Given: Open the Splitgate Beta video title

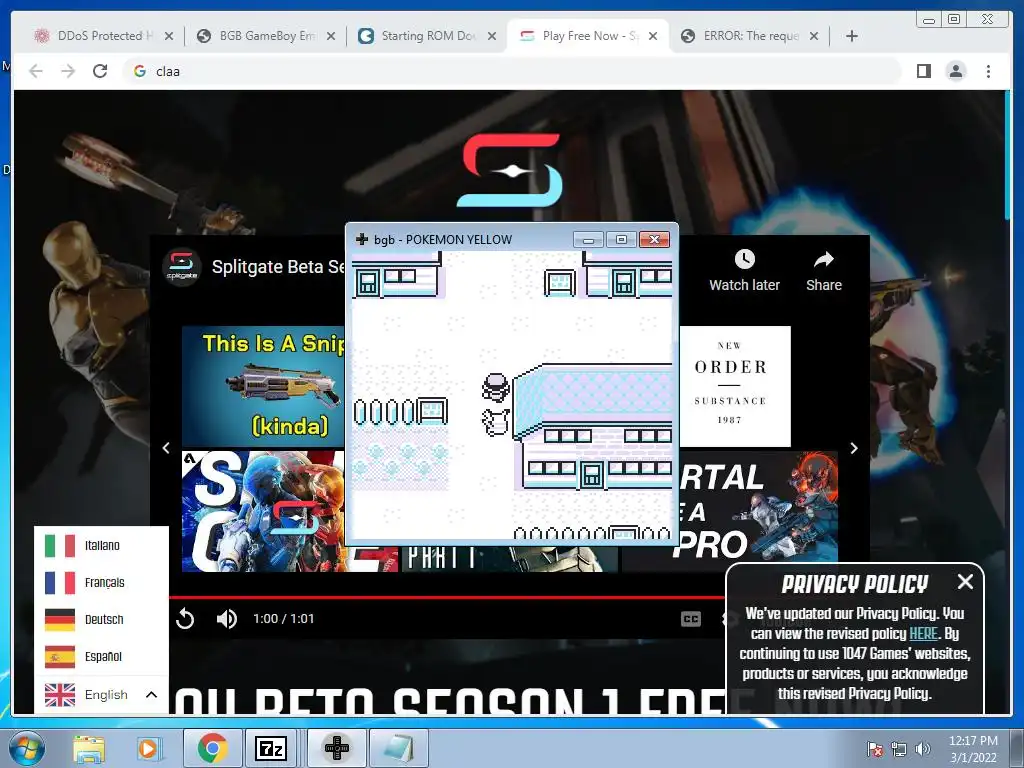Looking at the screenshot, I should (x=278, y=266).
